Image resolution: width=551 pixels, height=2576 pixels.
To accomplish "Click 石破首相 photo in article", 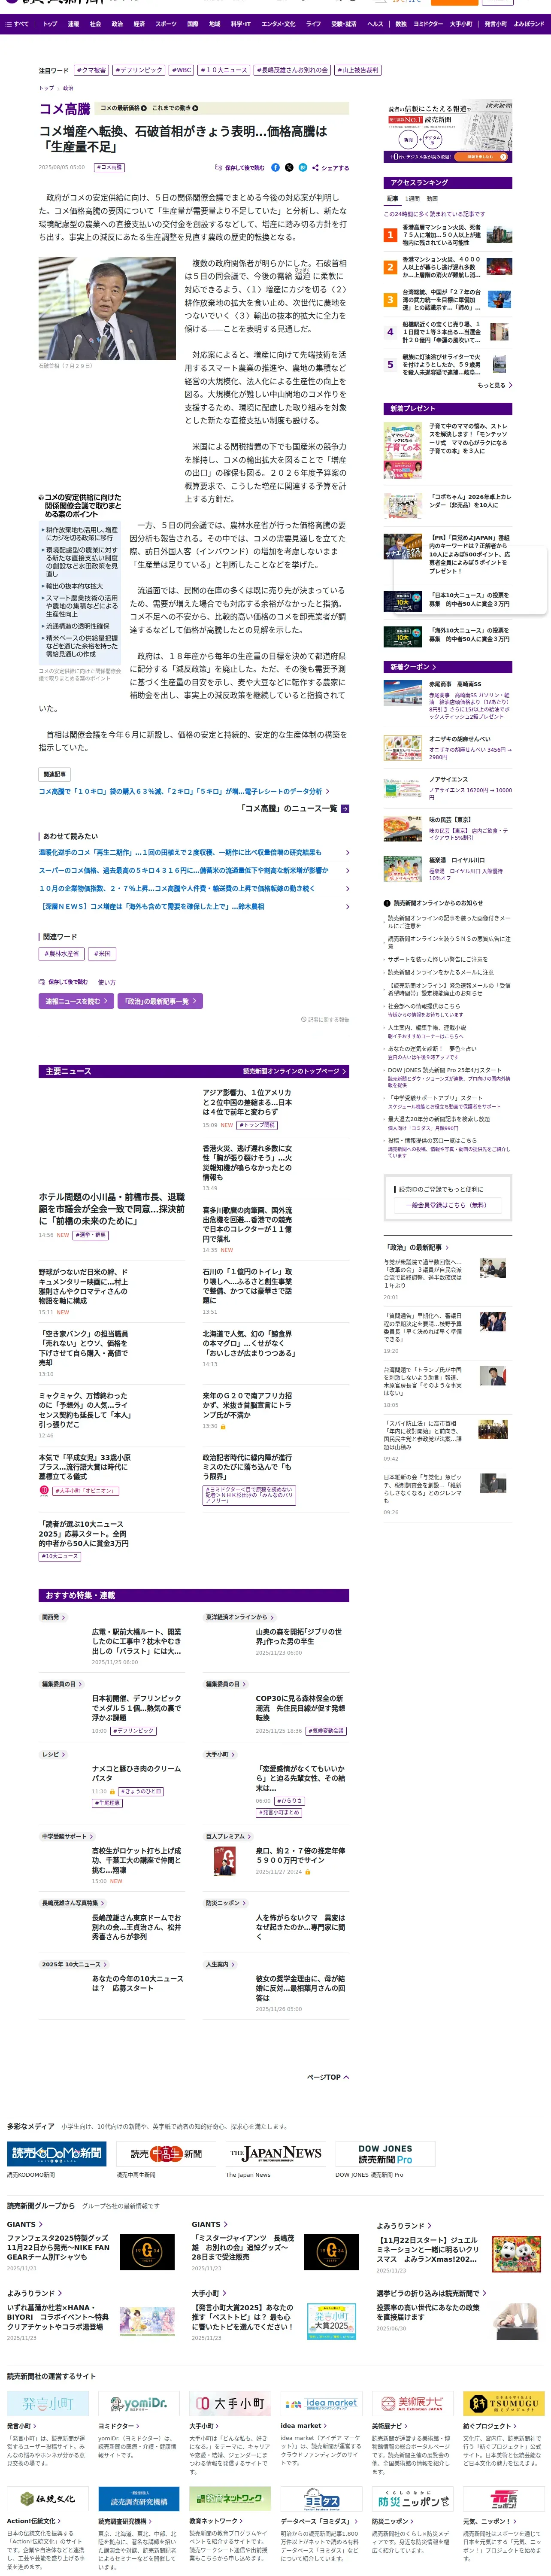I will point(107,309).
